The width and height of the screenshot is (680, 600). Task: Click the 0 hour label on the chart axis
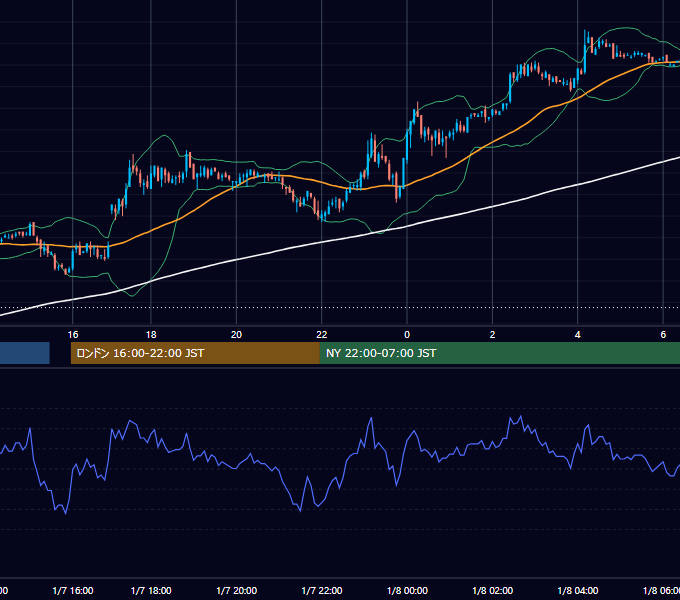pos(407,335)
